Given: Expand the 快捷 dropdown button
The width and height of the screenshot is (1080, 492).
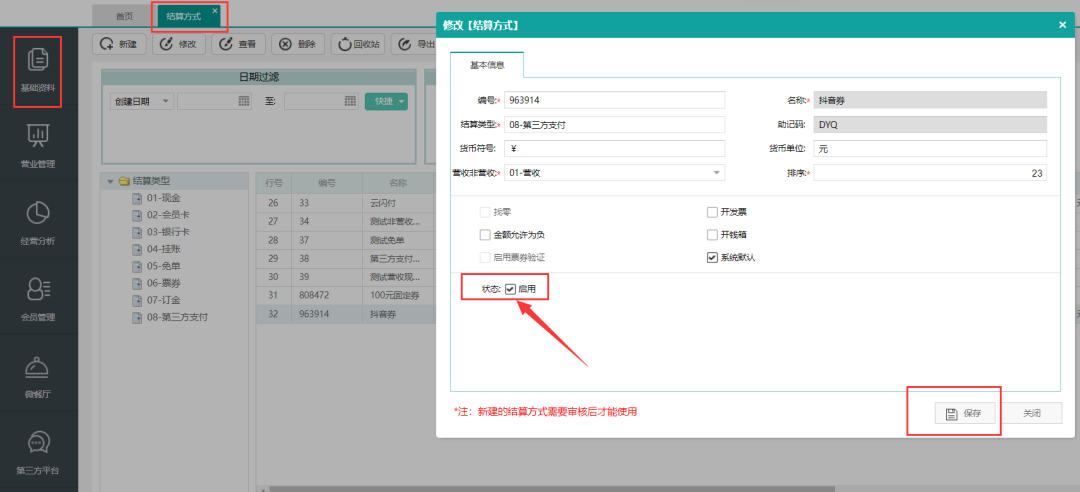Looking at the screenshot, I should (386, 101).
